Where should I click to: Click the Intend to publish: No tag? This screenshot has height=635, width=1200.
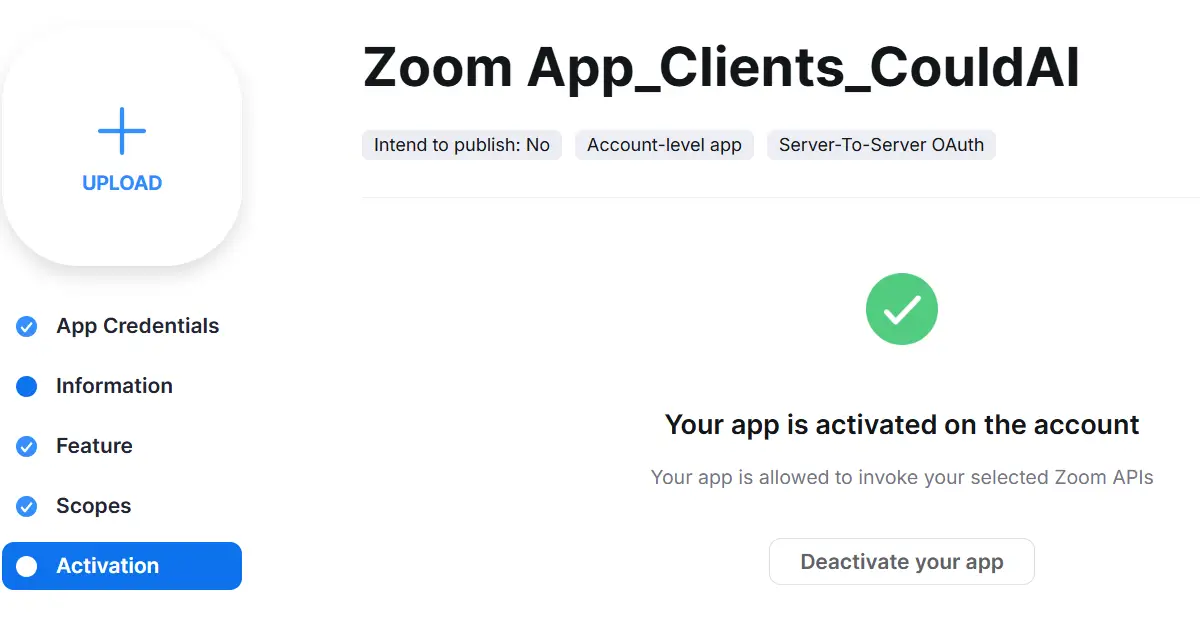462,145
